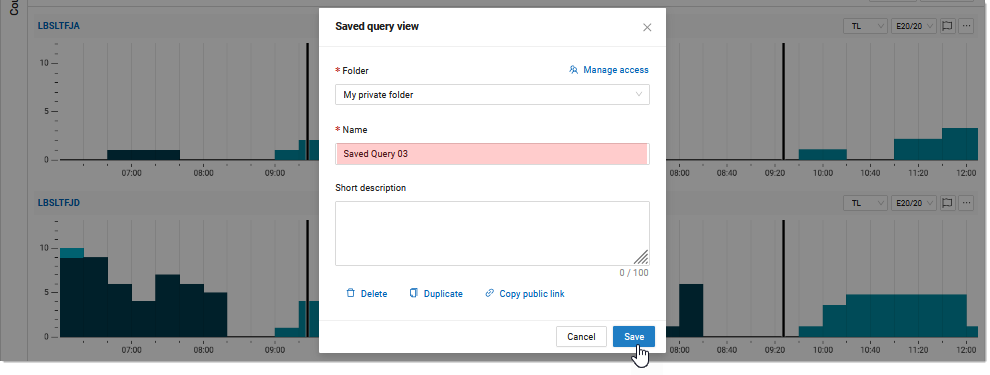The height and width of the screenshot is (375, 990).
Task: Click the flag icon on LBSLTFJD chart
Action: (x=947, y=203)
